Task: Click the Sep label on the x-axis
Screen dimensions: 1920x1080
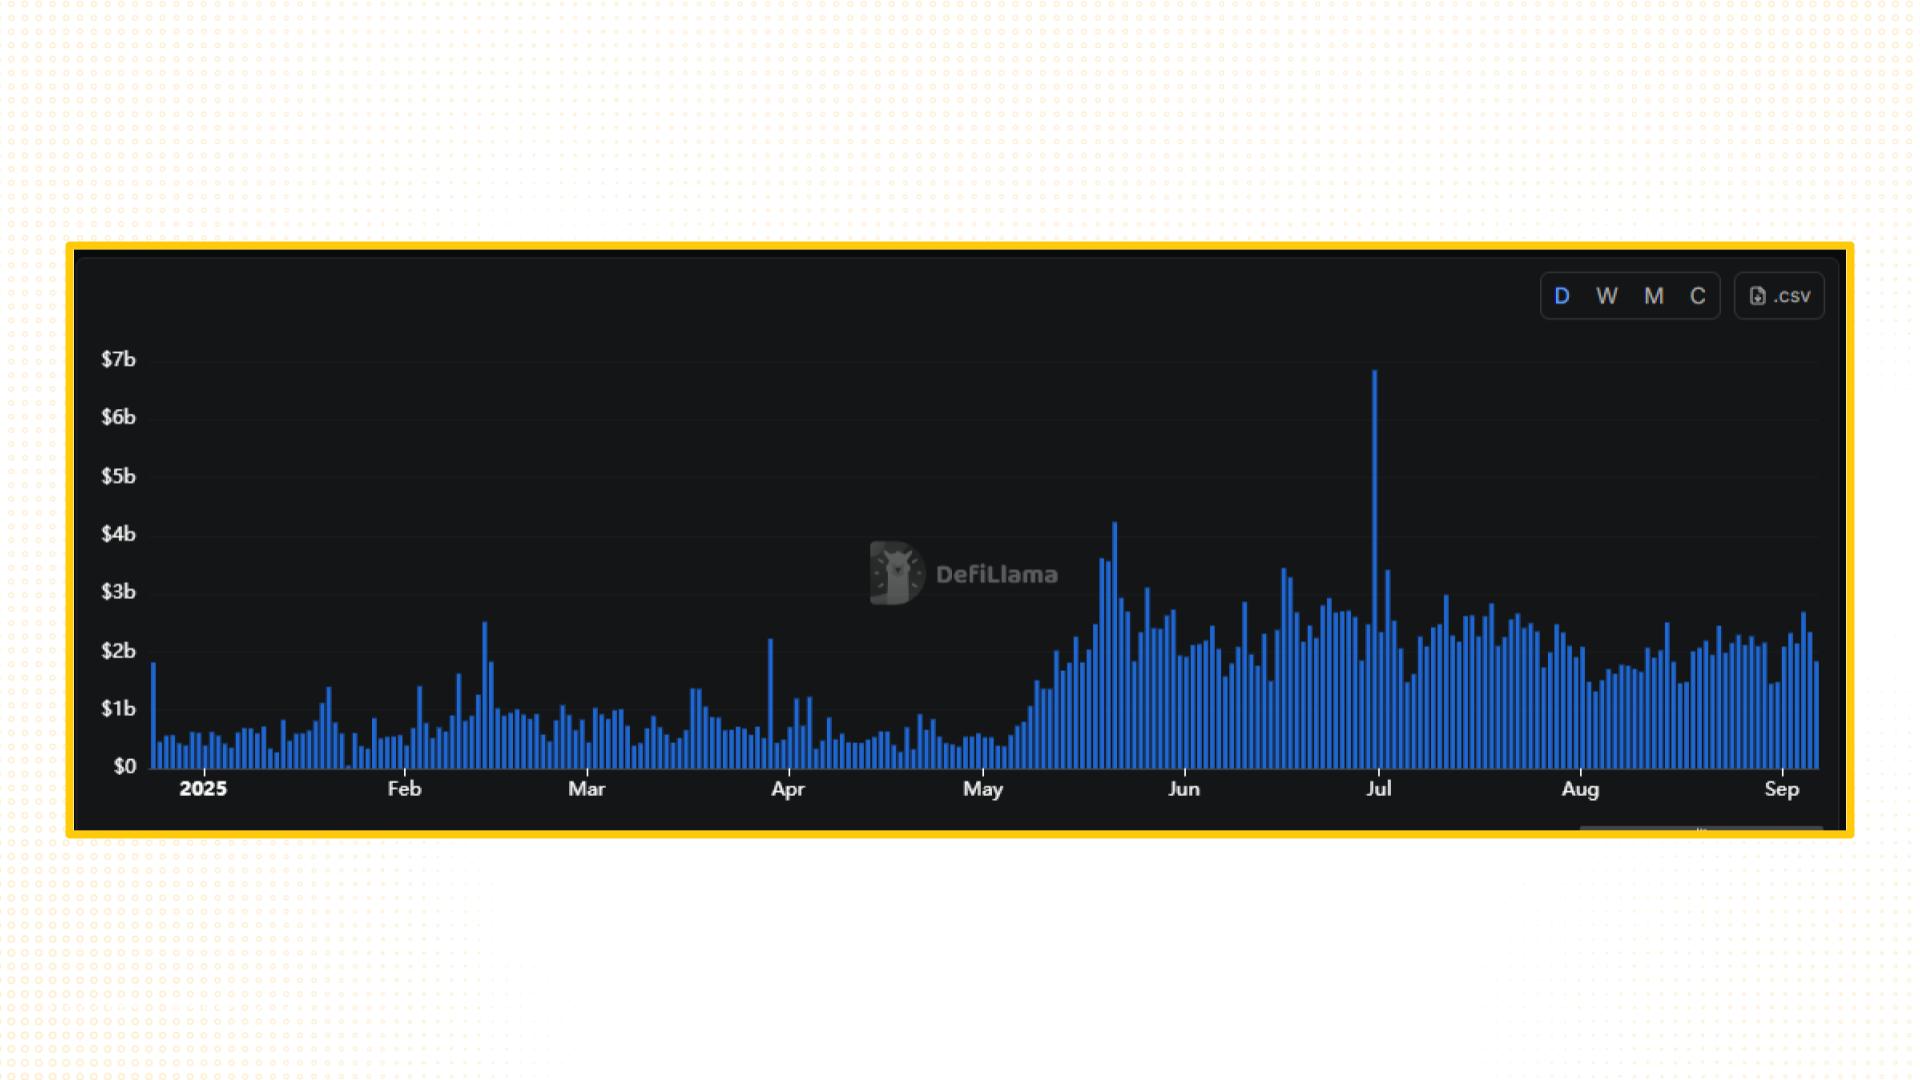Action: coord(1781,789)
